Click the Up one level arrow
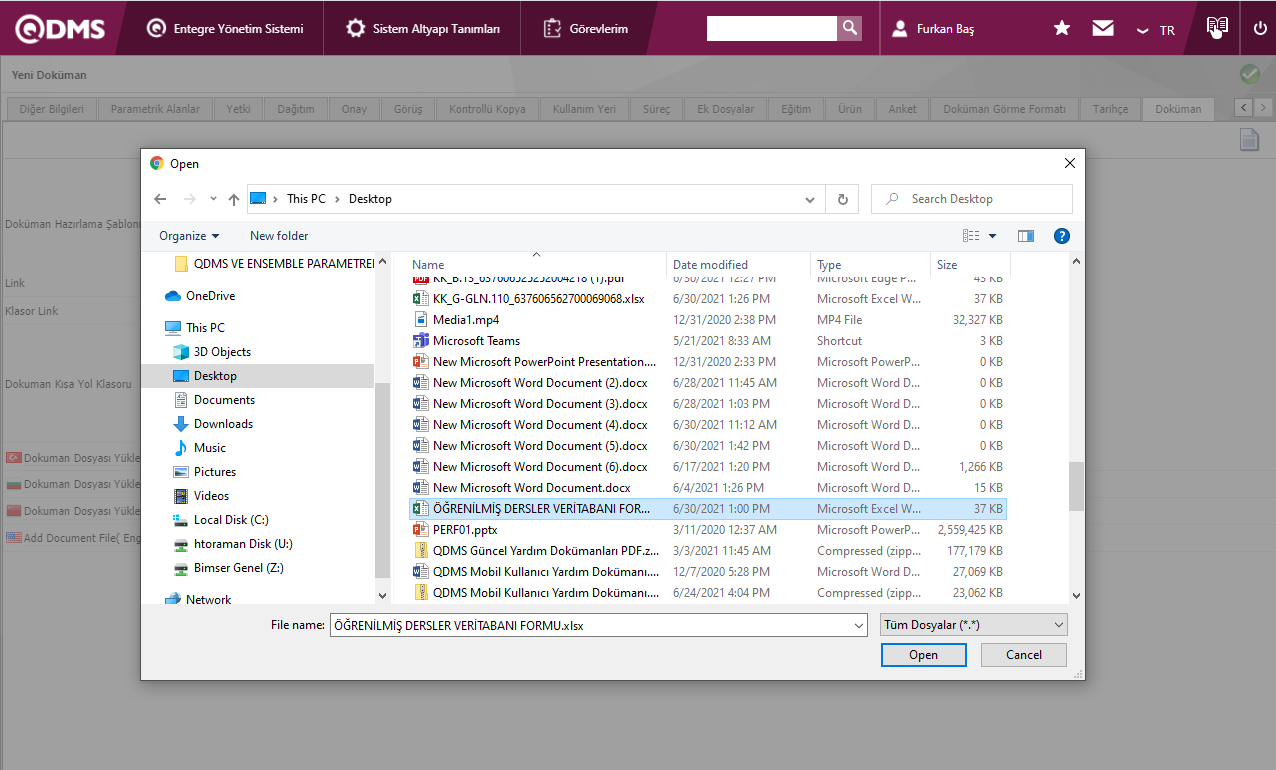This screenshot has width=1276, height=770. tap(234, 199)
